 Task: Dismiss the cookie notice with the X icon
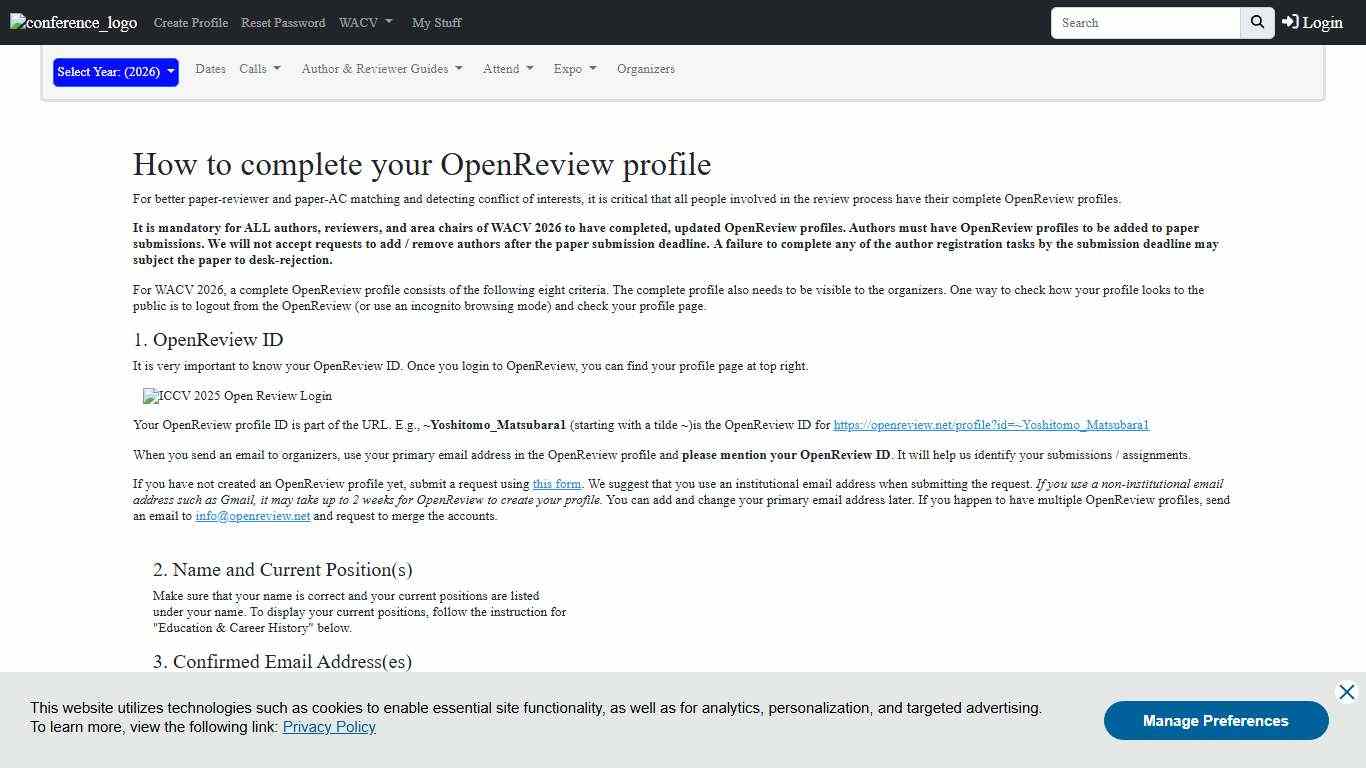click(1346, 691)
